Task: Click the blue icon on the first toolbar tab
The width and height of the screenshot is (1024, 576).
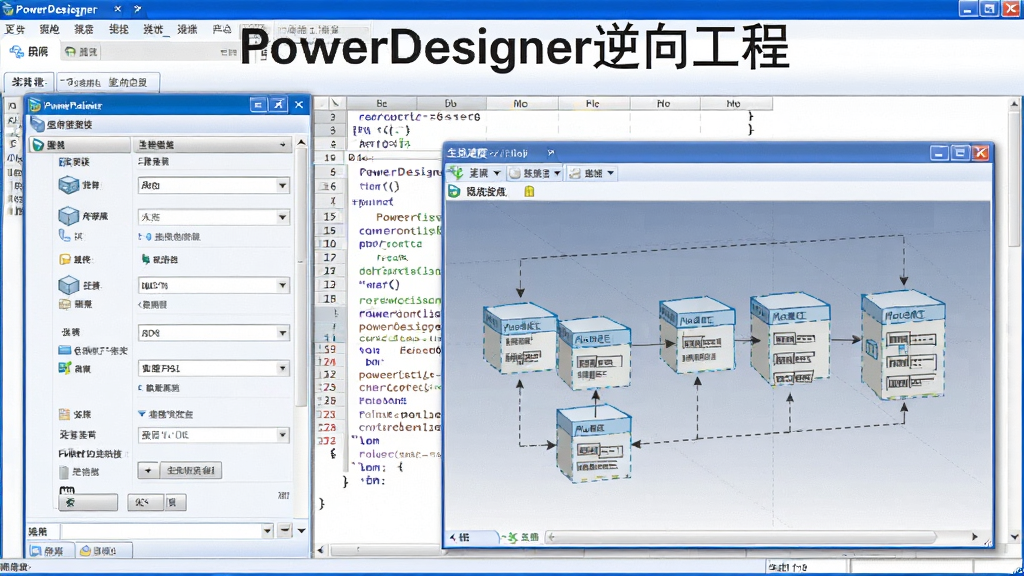Action: click(x=16, y=52)
